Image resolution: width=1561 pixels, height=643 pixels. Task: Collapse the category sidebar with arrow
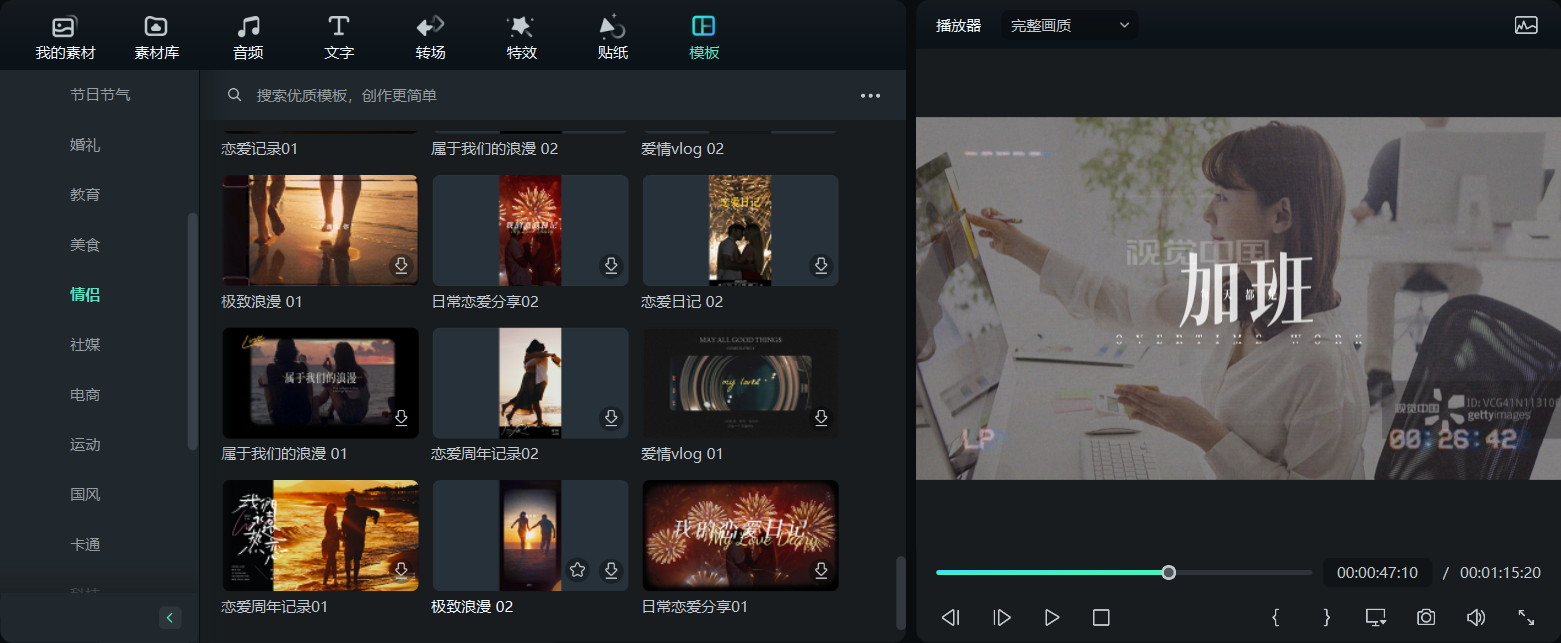tap(170, 617)
